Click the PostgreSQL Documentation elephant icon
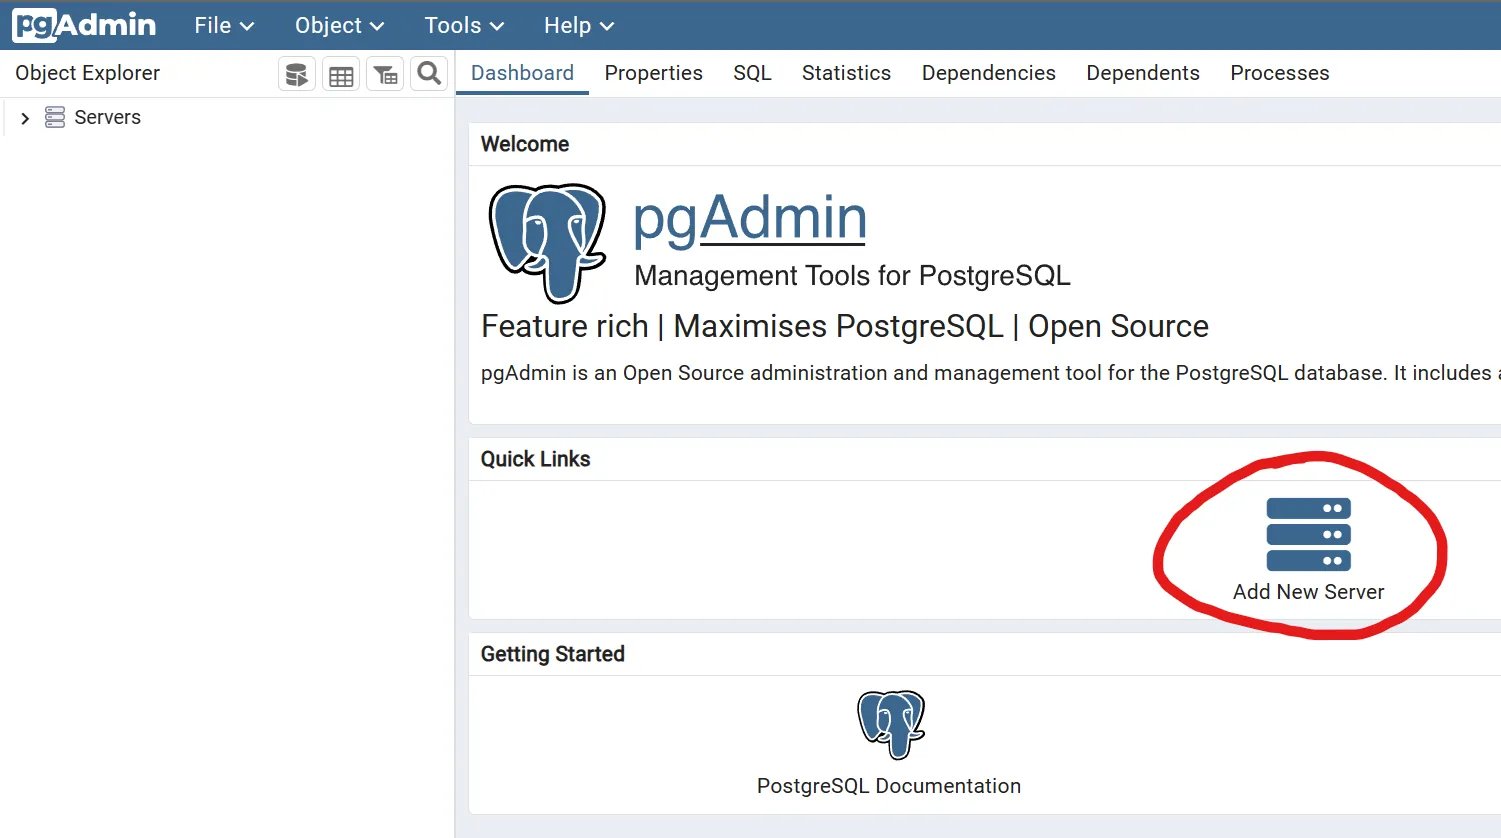The width and height of the screenshot is (1501, 838). point(889,723)
